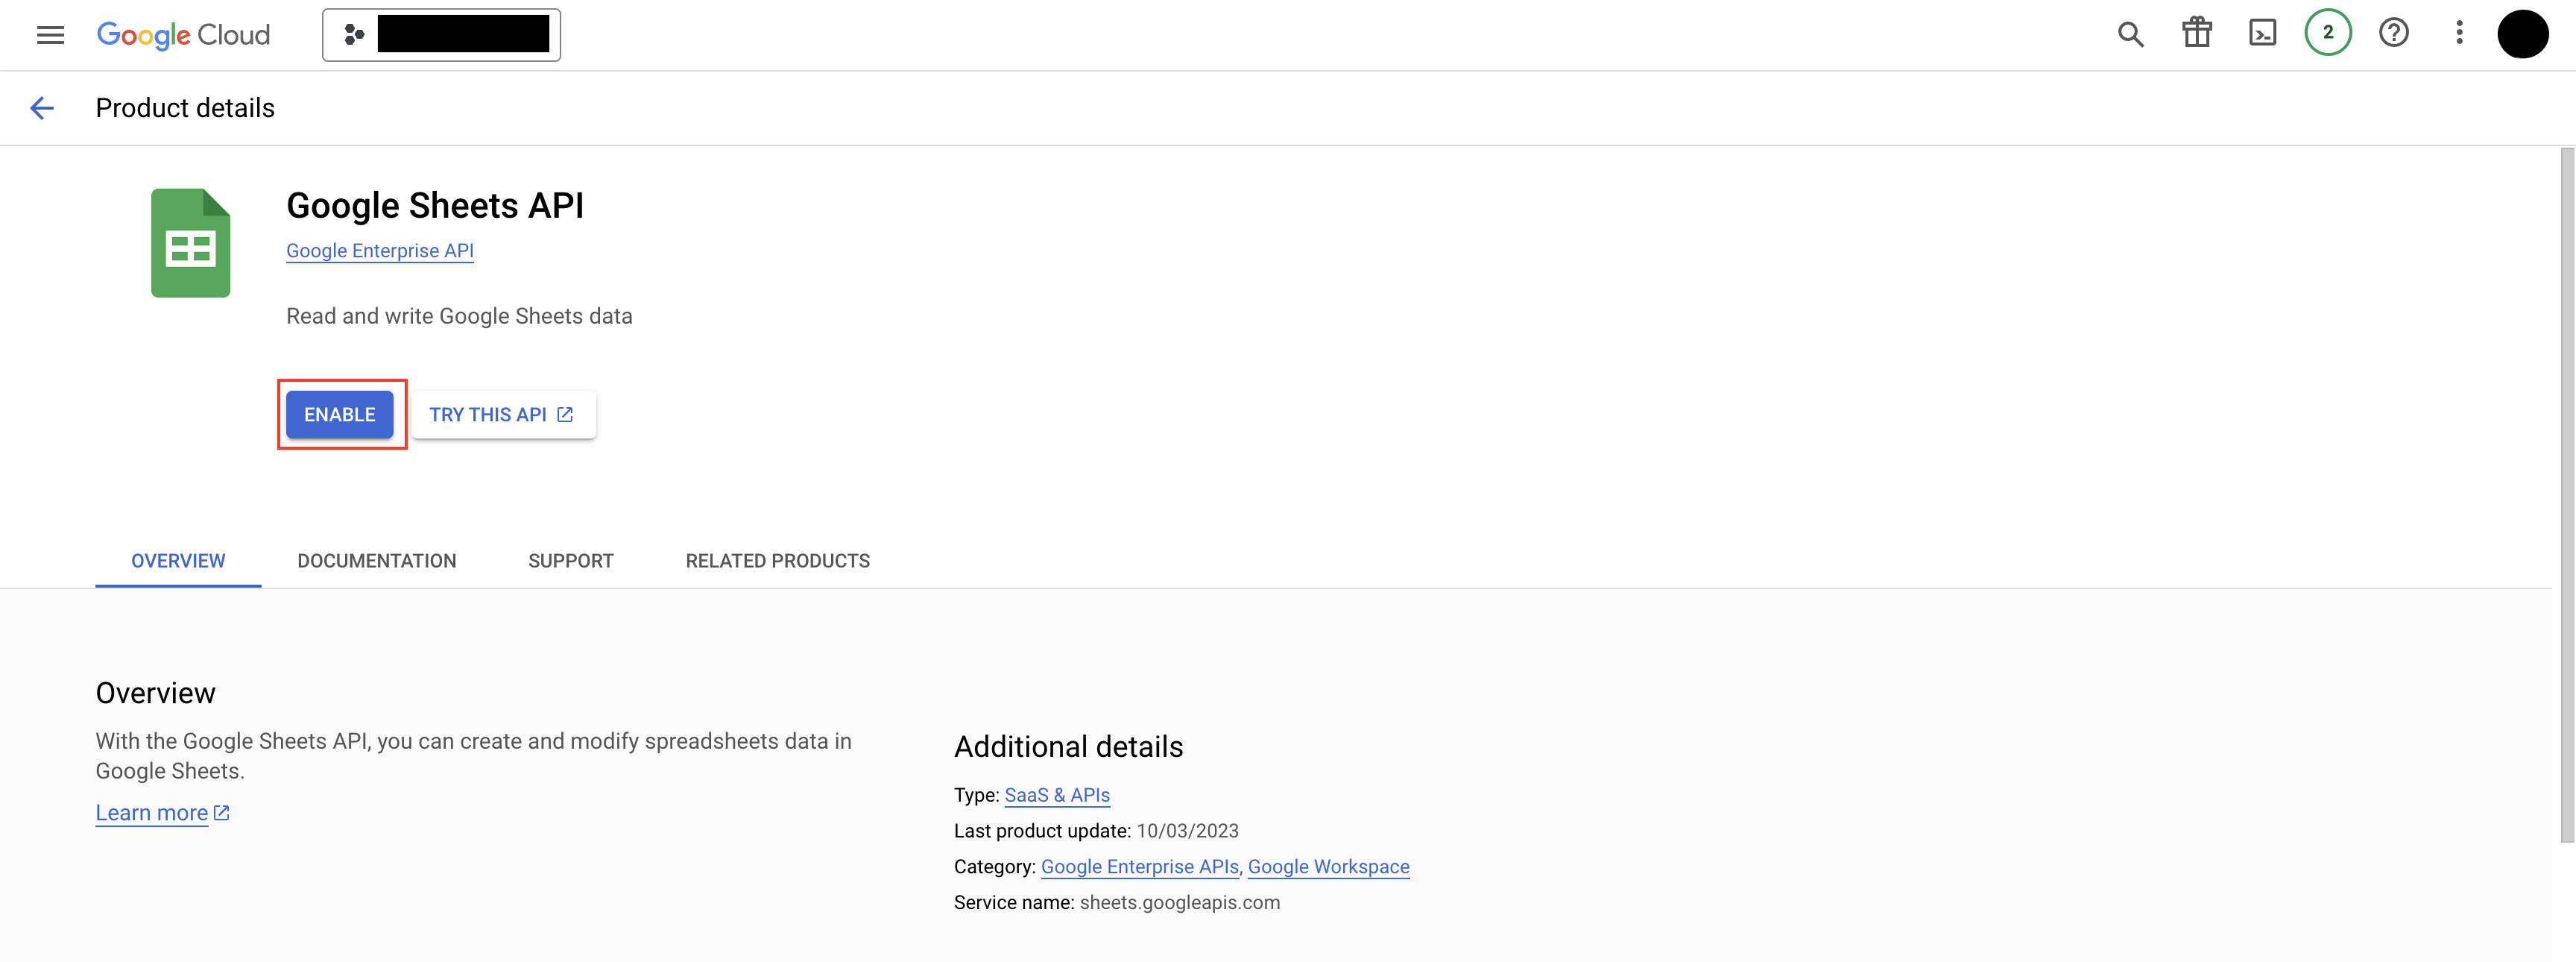Click the Learn more link
This screenshot has width=2576, height=962.
pyautogui.click(x=151, y=812)
